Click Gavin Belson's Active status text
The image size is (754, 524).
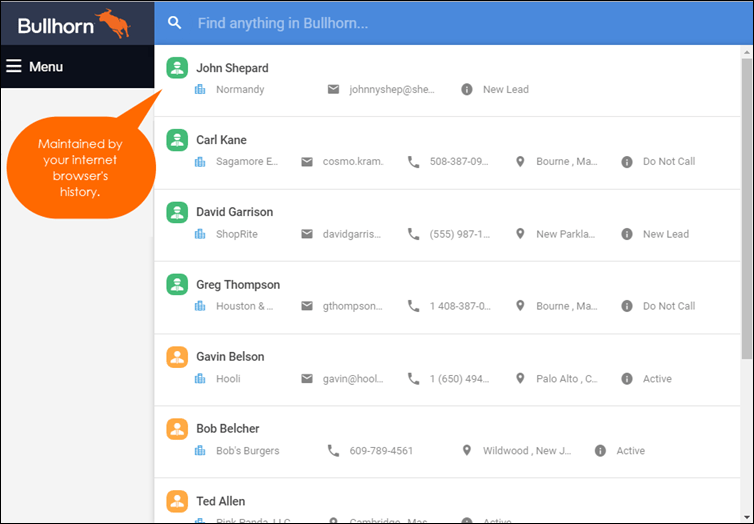tap(657, 379)
